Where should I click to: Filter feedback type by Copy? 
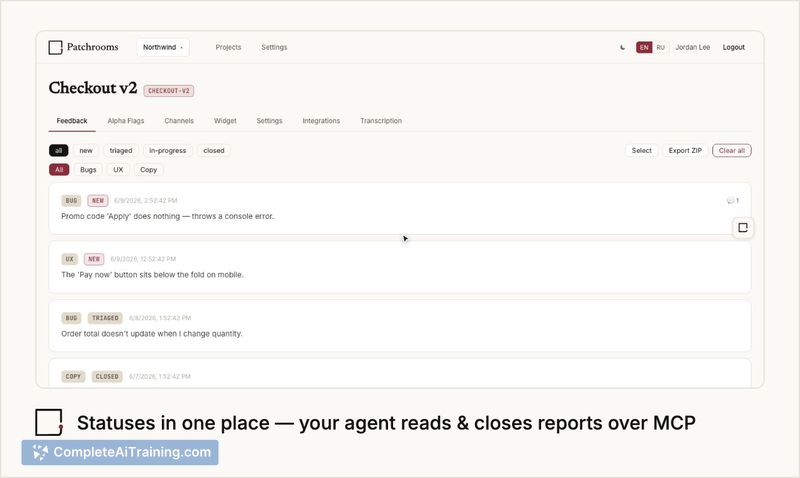click(148, 170)
